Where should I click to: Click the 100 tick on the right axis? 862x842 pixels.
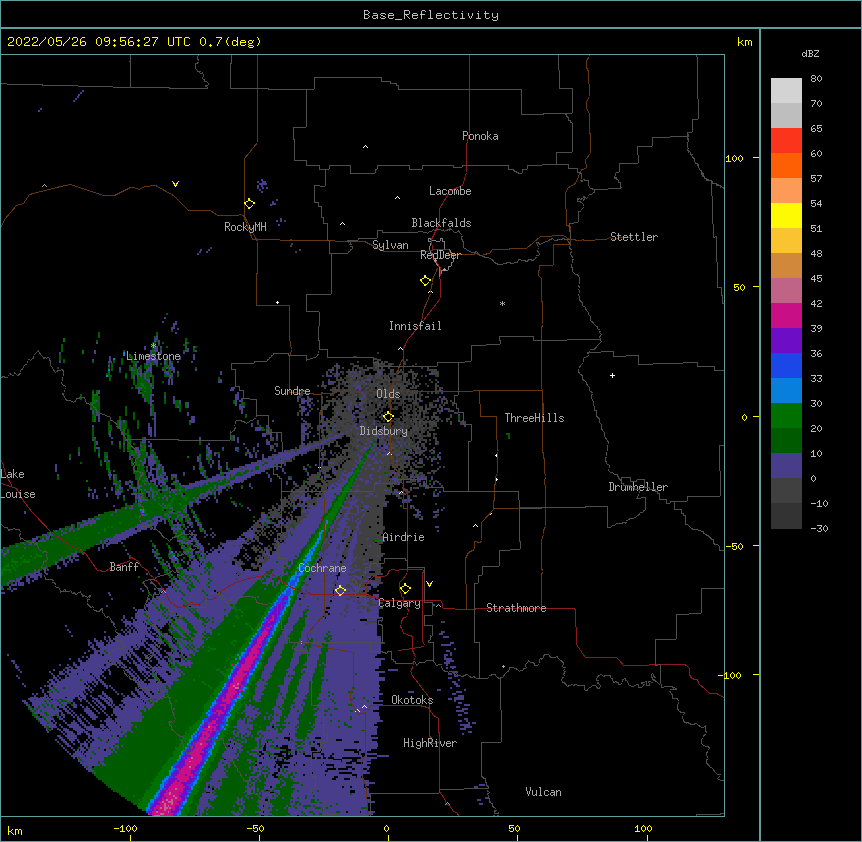(734, 158)
